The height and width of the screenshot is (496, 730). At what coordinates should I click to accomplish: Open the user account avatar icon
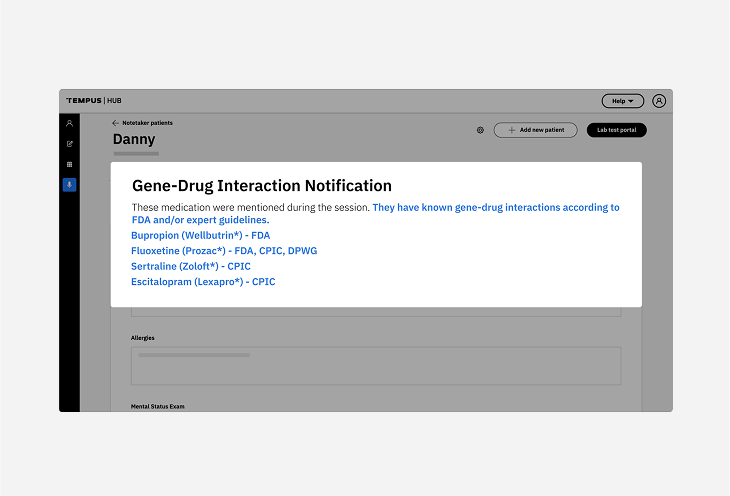pos(659,101)
